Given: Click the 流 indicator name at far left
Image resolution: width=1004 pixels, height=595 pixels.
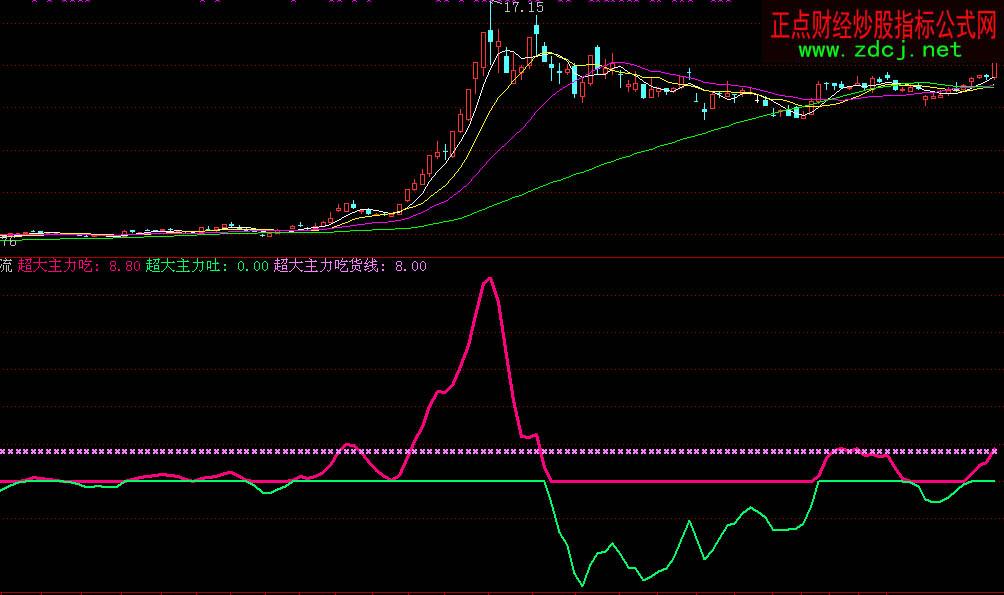Looking at the screenshot, I should (6, 266).
